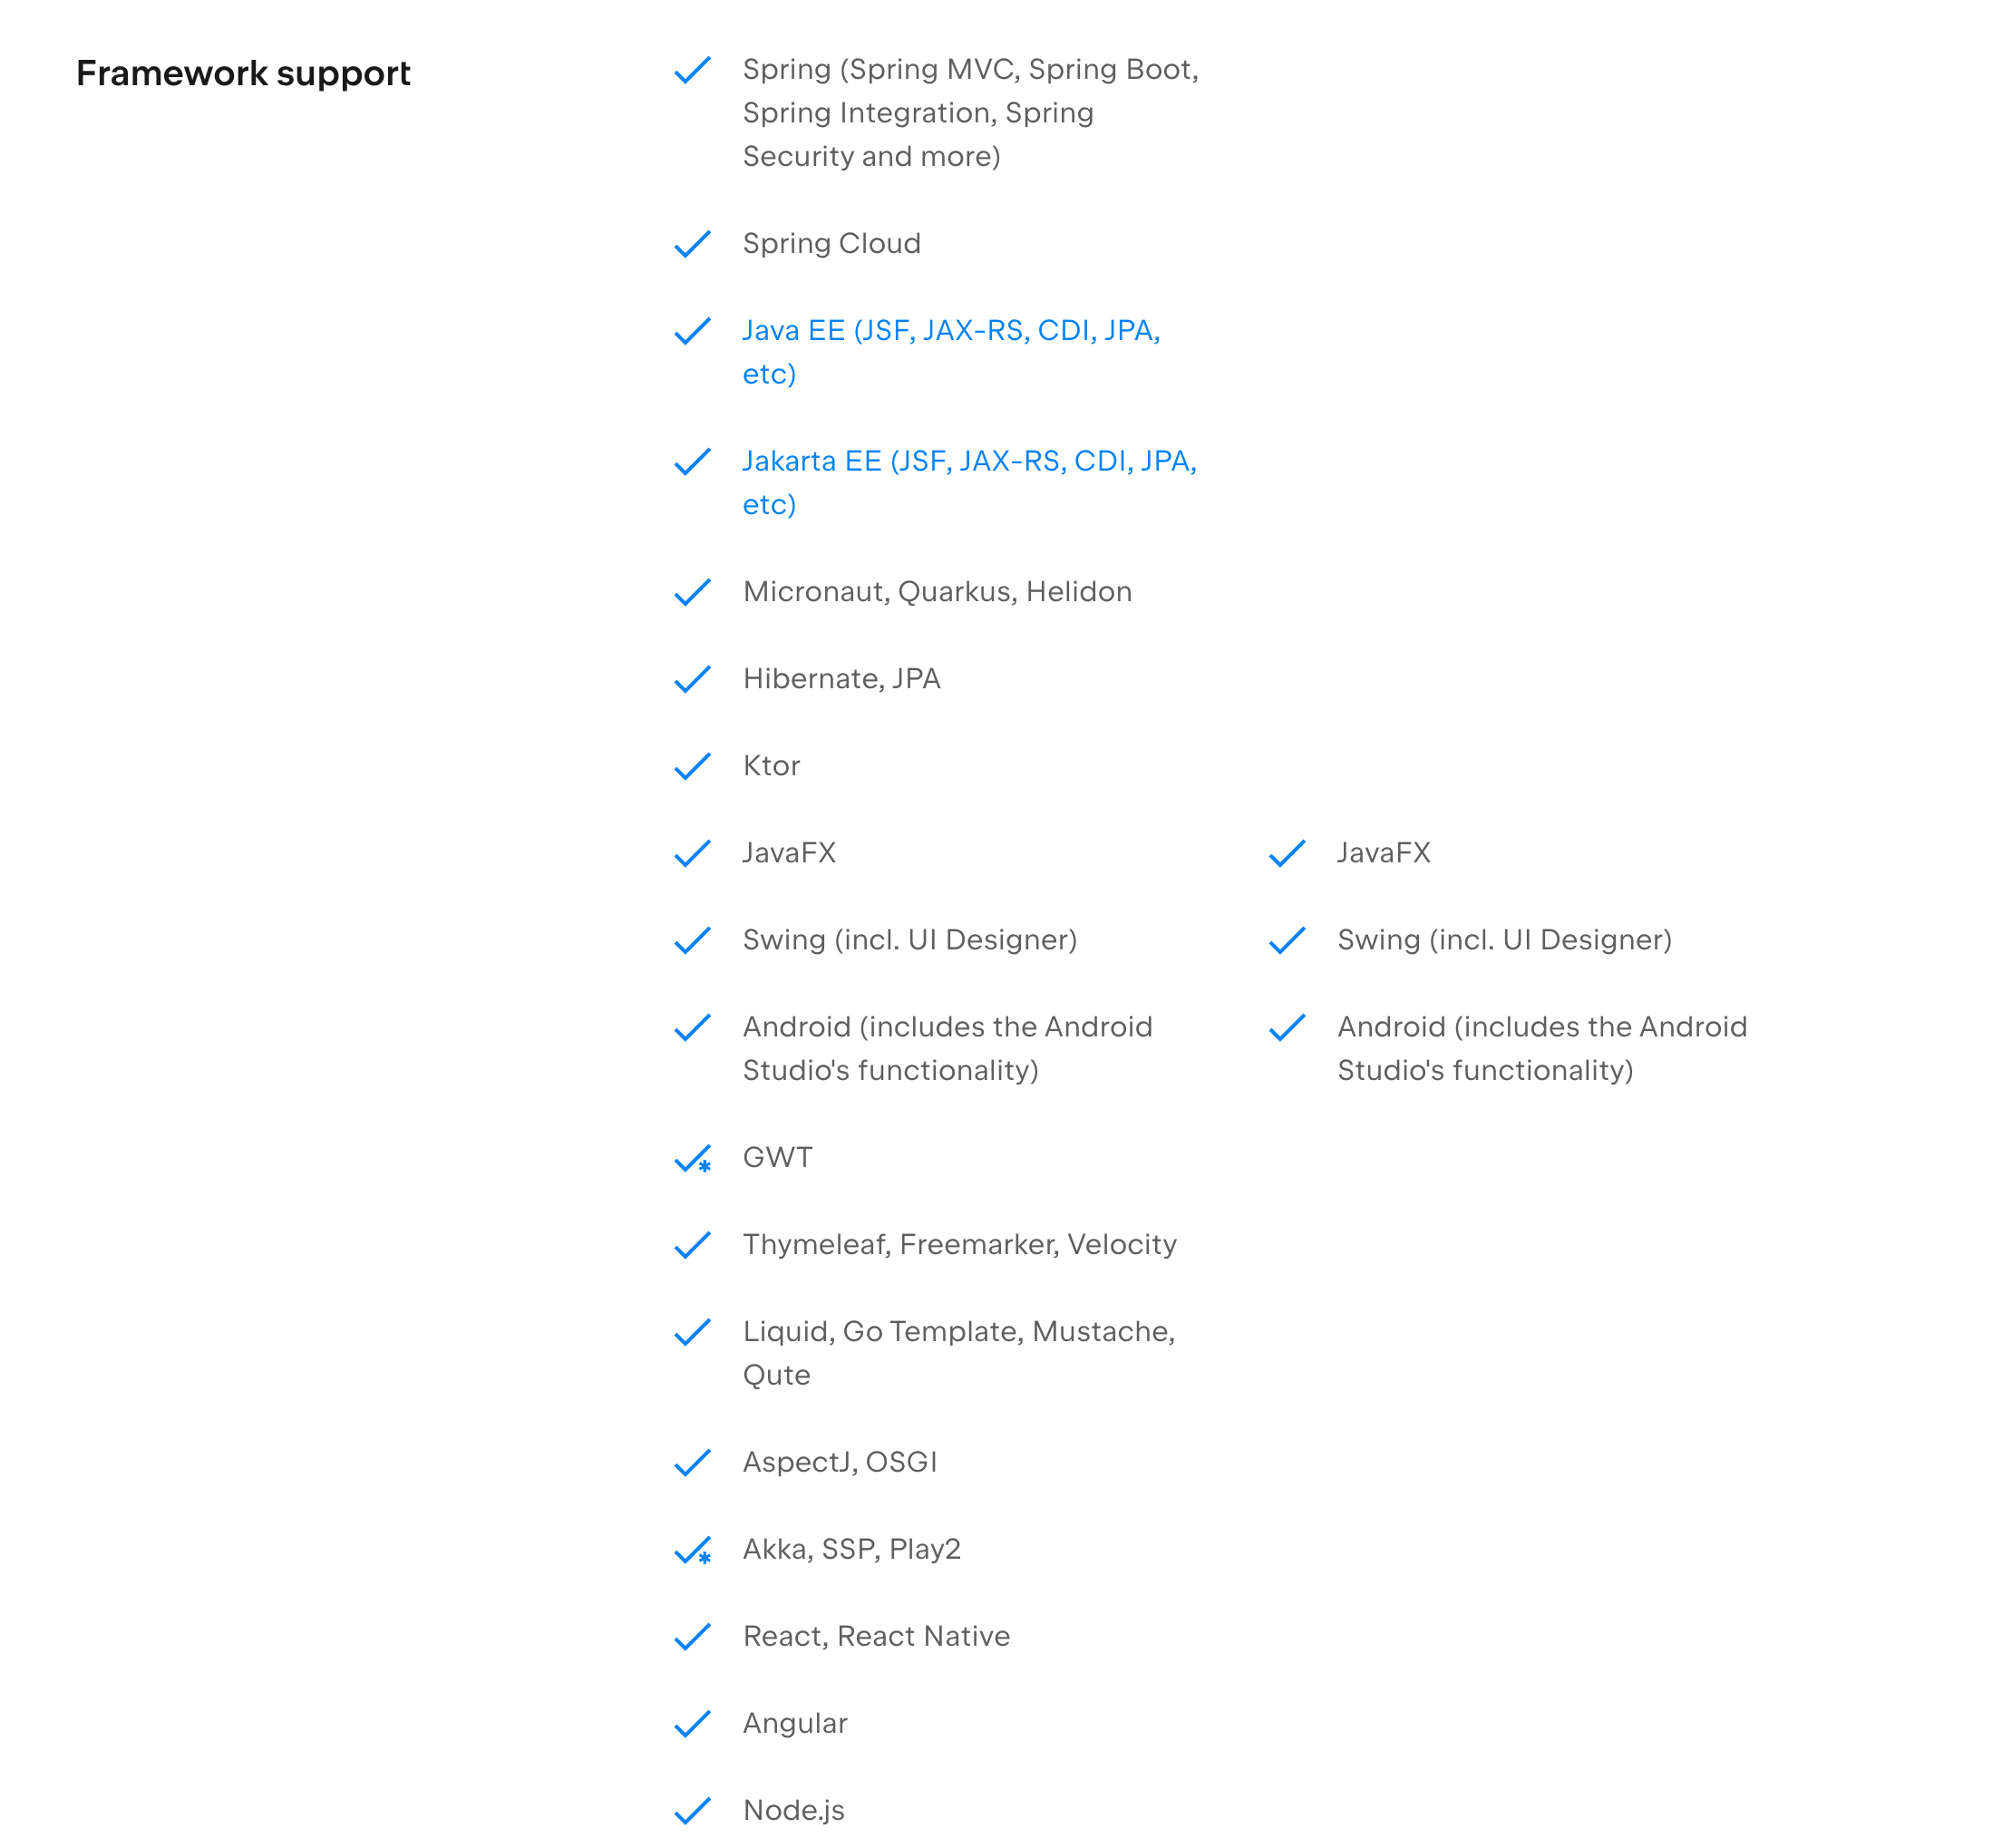Click the asterisk checkmark beside Akka, SSP, Play2

pos(692,1551)
